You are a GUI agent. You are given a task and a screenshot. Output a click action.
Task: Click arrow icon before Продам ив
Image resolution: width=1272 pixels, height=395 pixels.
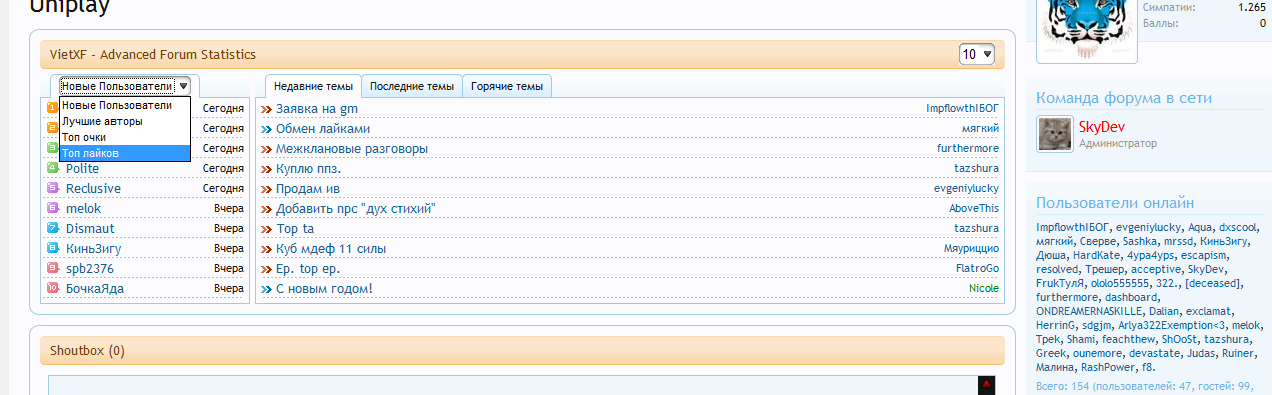[x=266, y=188]
